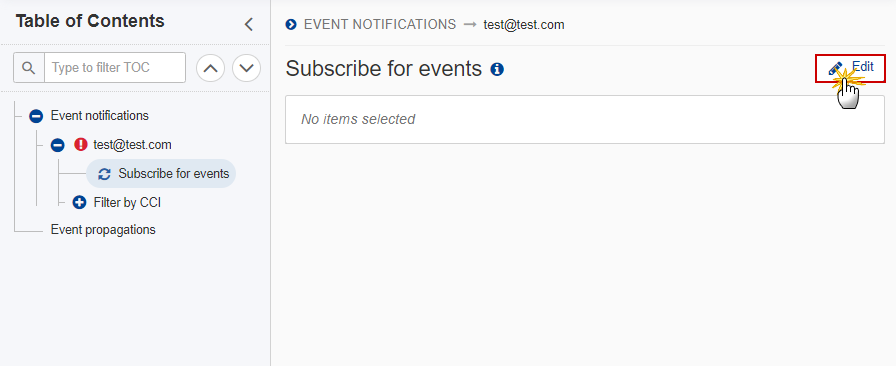The width and height of the screenshot is (896, 366).
Task: Collapse the Event notifications node
Action: (x=36, y=116)
